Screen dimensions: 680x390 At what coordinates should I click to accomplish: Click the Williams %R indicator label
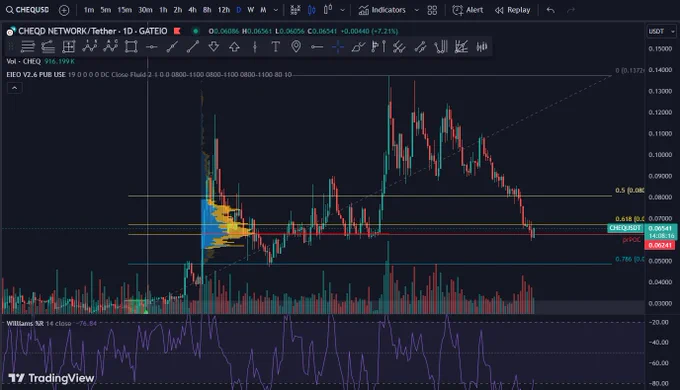click(25, 323)
